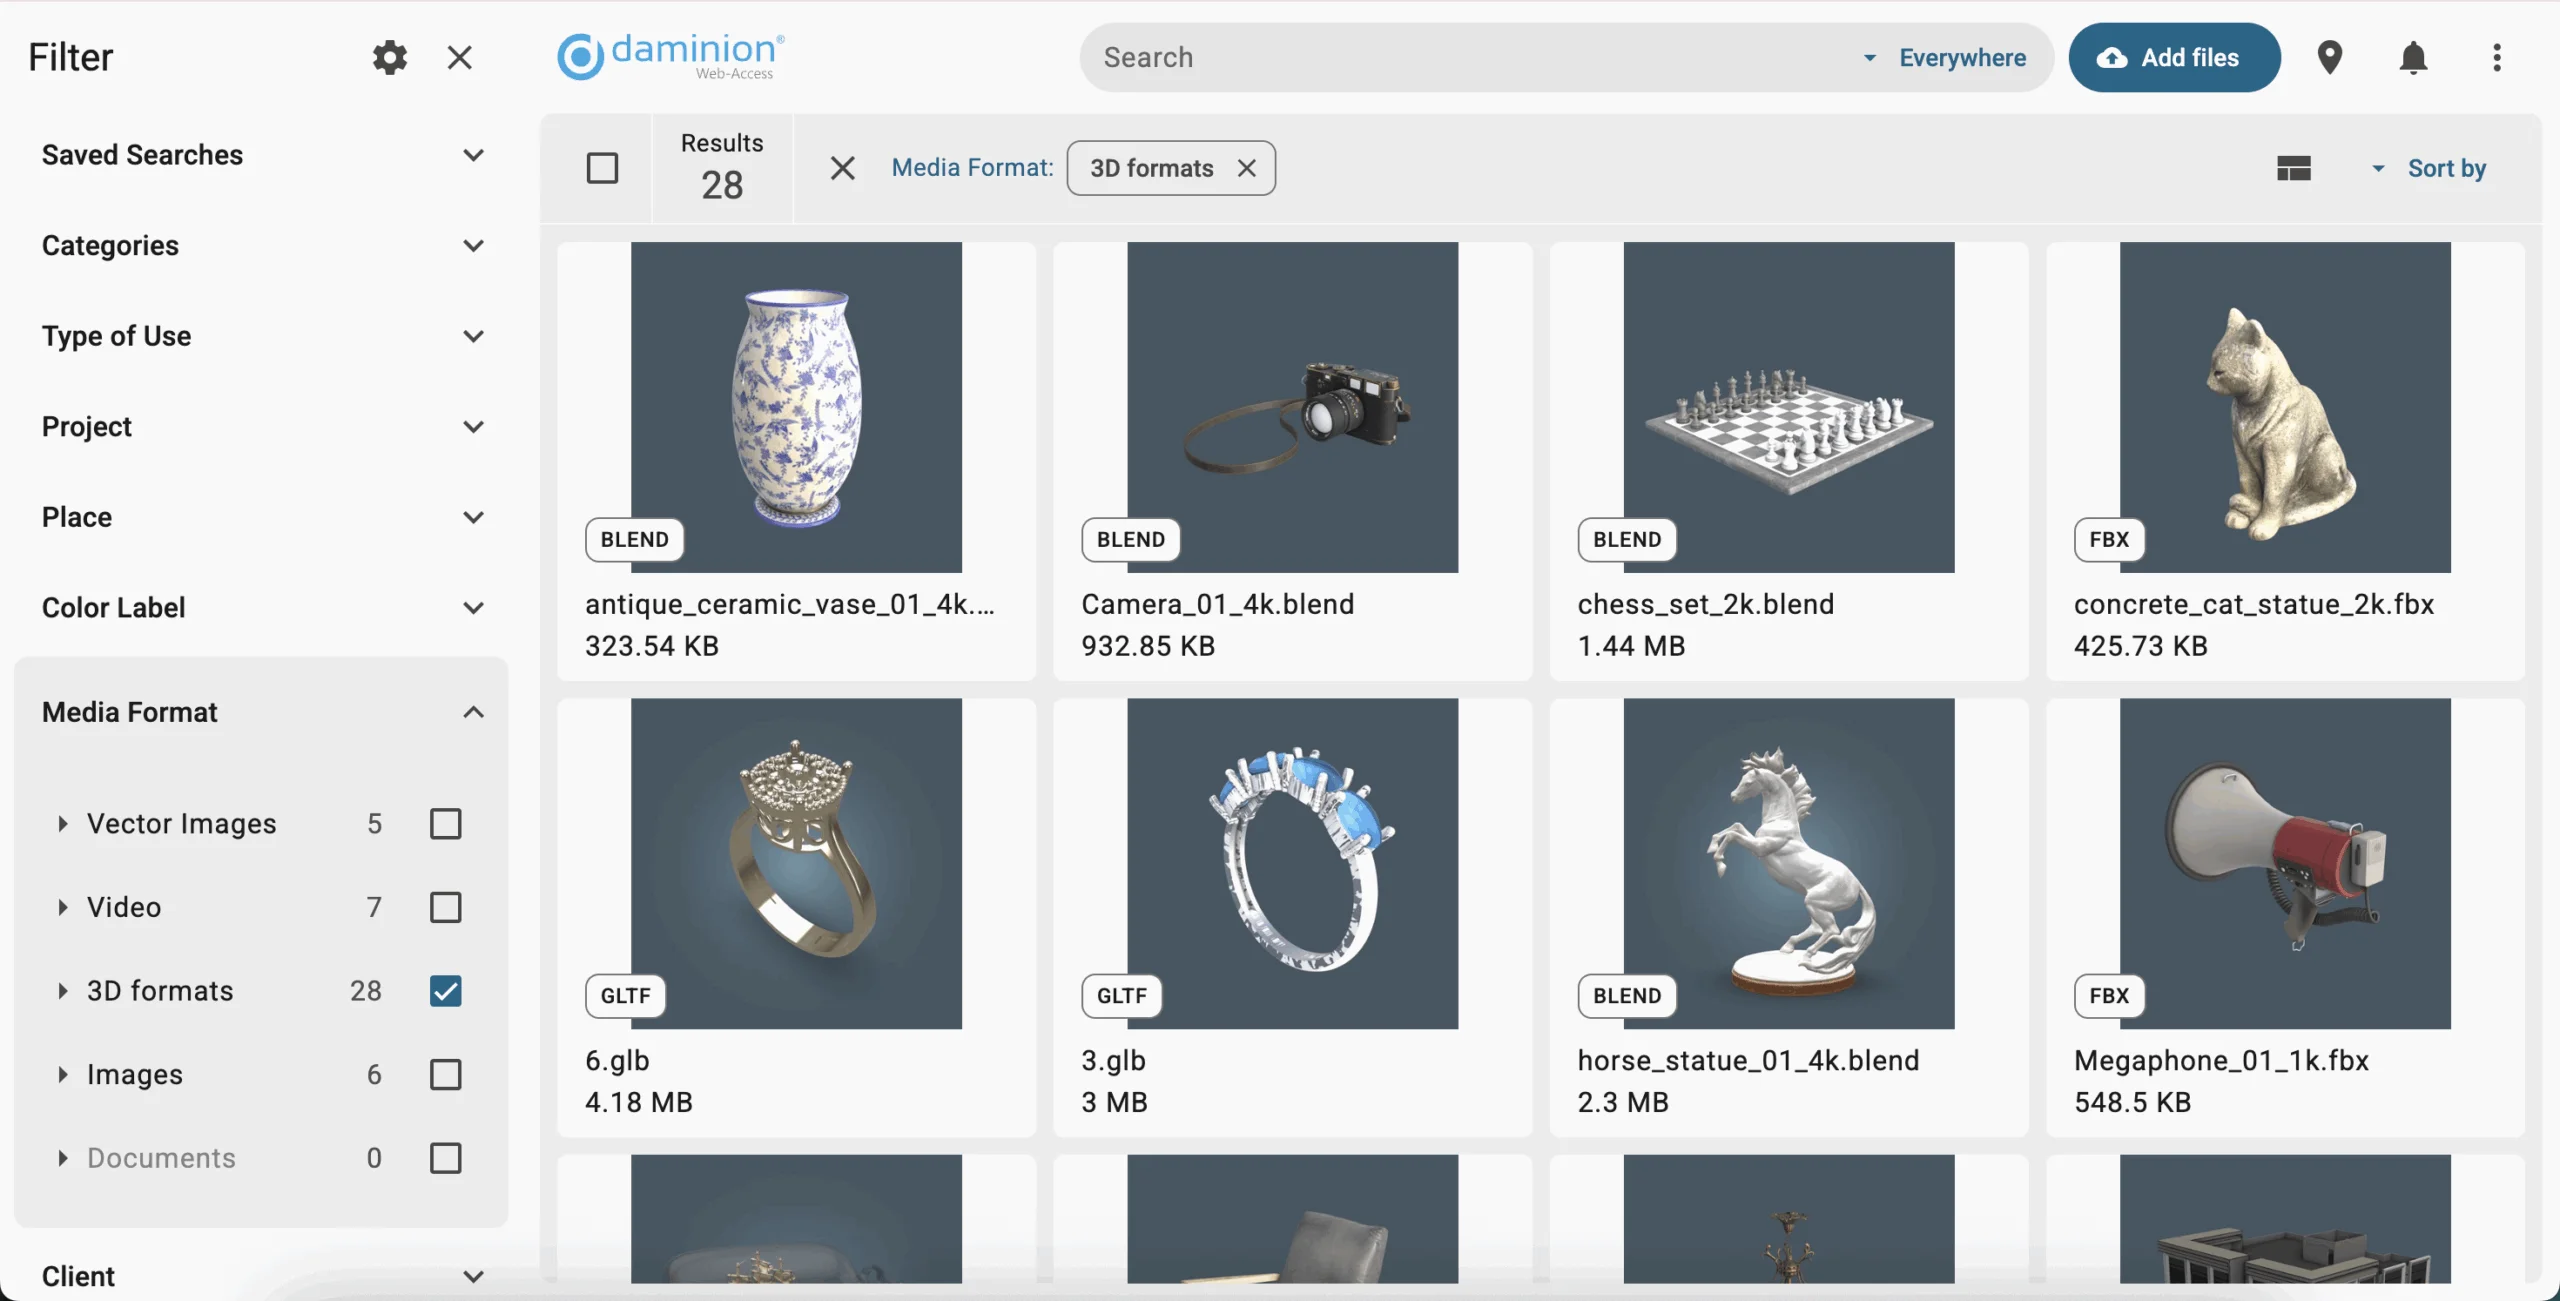Open the concrete cat statue thumbnail

point(2285,407)
